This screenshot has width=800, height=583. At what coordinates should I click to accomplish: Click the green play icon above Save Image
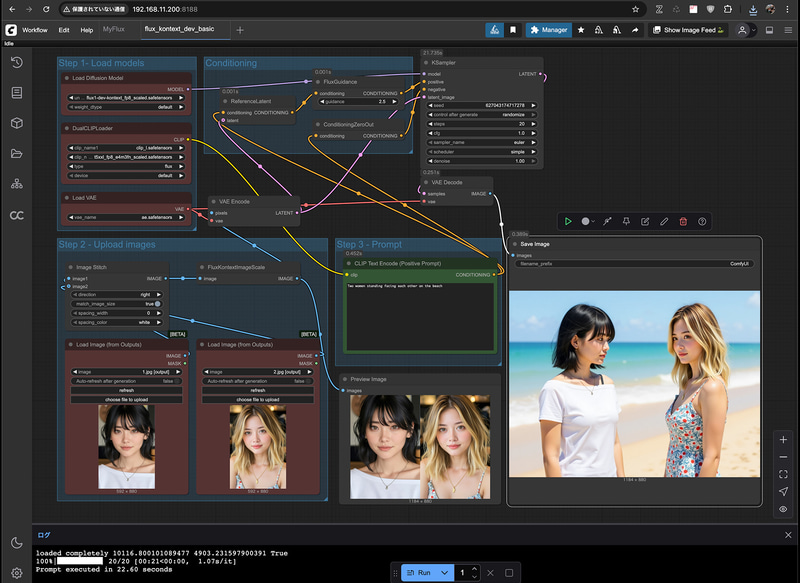tap(568, 221)
